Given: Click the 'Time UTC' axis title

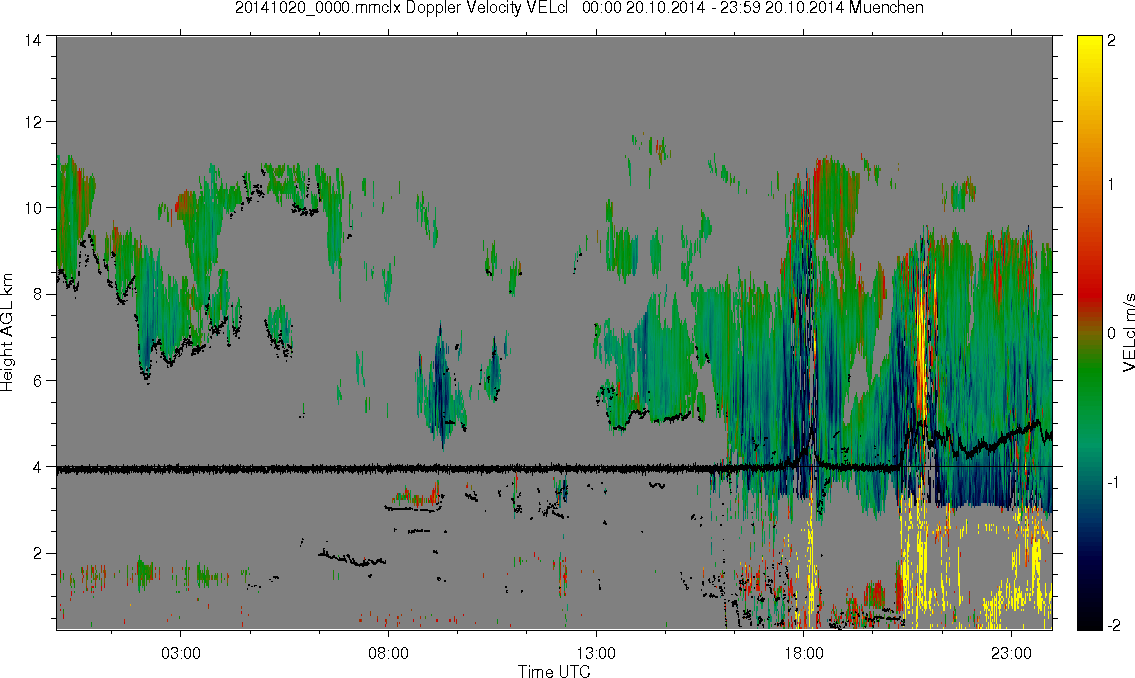Looking at the screenshot, I should [x=554, y=671].
